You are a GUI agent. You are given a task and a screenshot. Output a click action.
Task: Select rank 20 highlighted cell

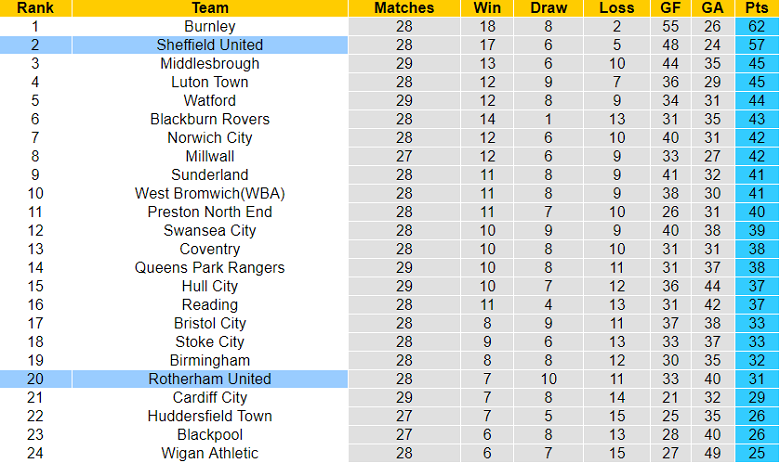tap(35, 379)
